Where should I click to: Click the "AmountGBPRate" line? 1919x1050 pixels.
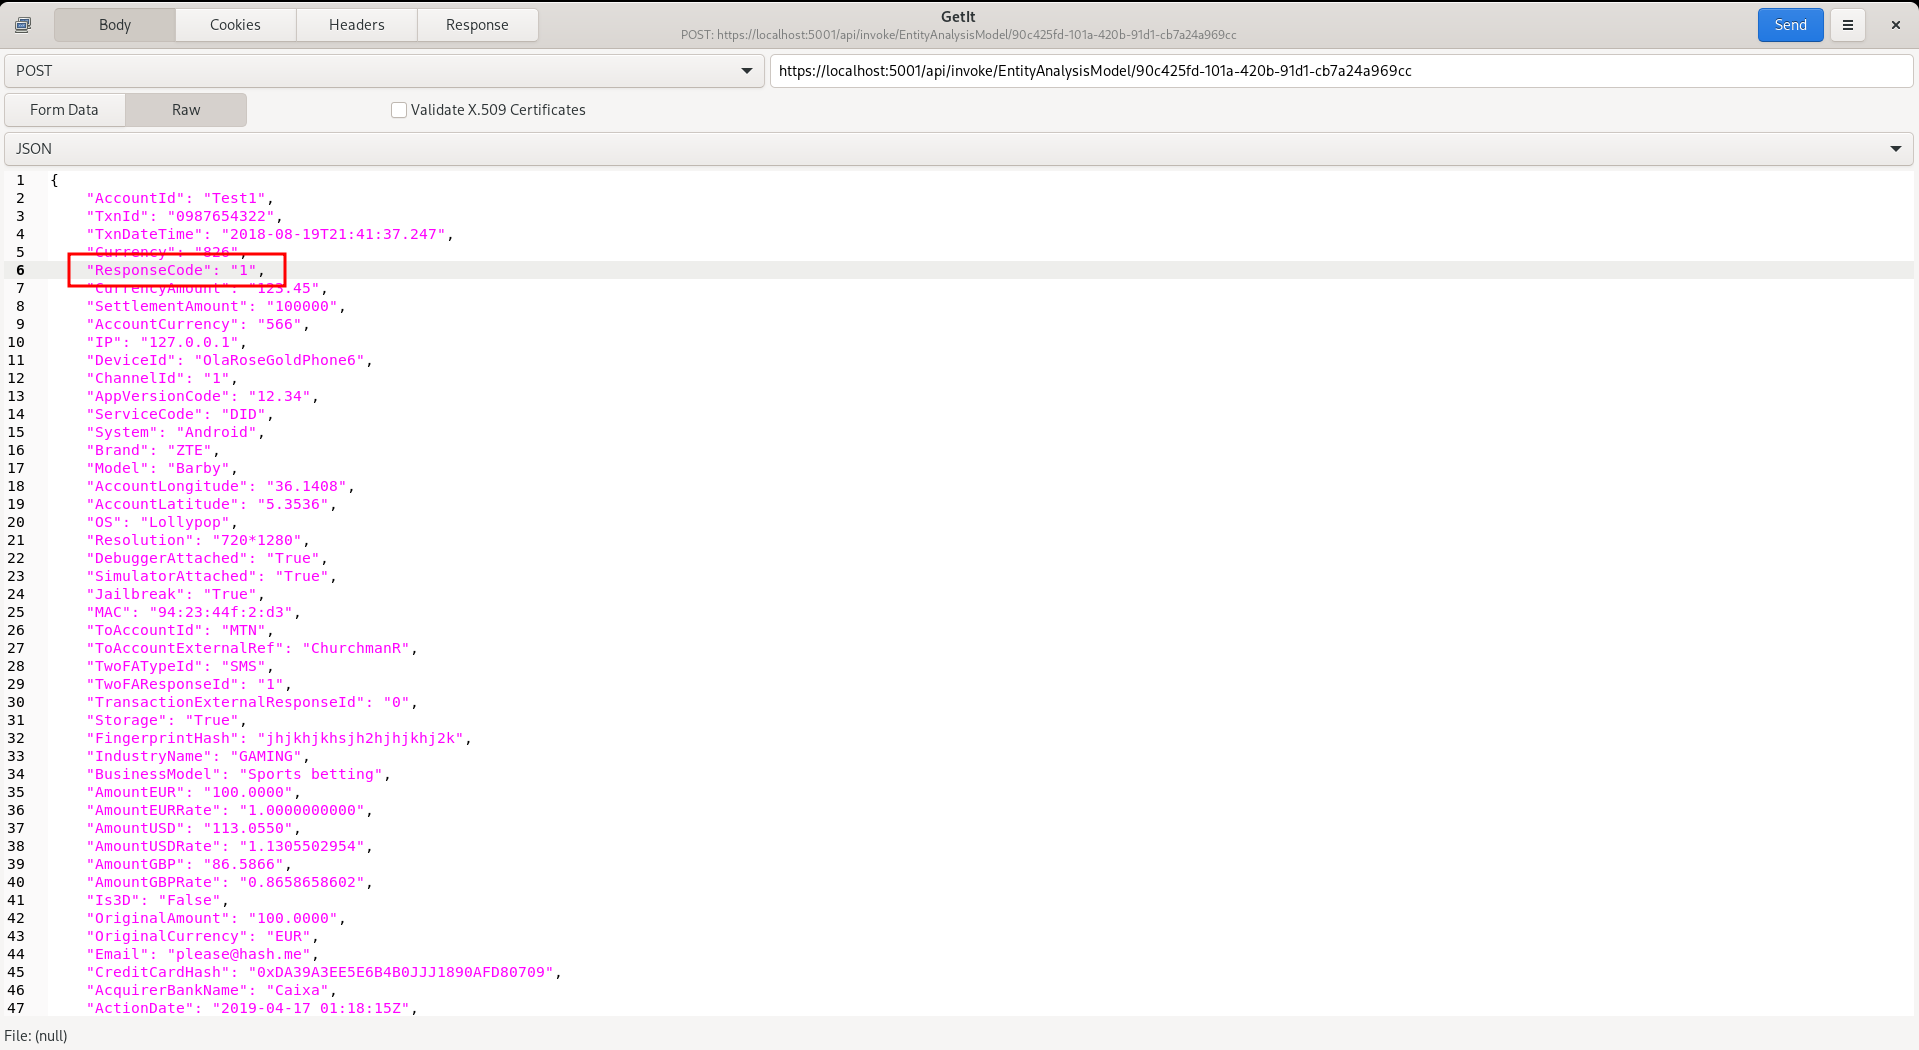[x=229, y=882]
